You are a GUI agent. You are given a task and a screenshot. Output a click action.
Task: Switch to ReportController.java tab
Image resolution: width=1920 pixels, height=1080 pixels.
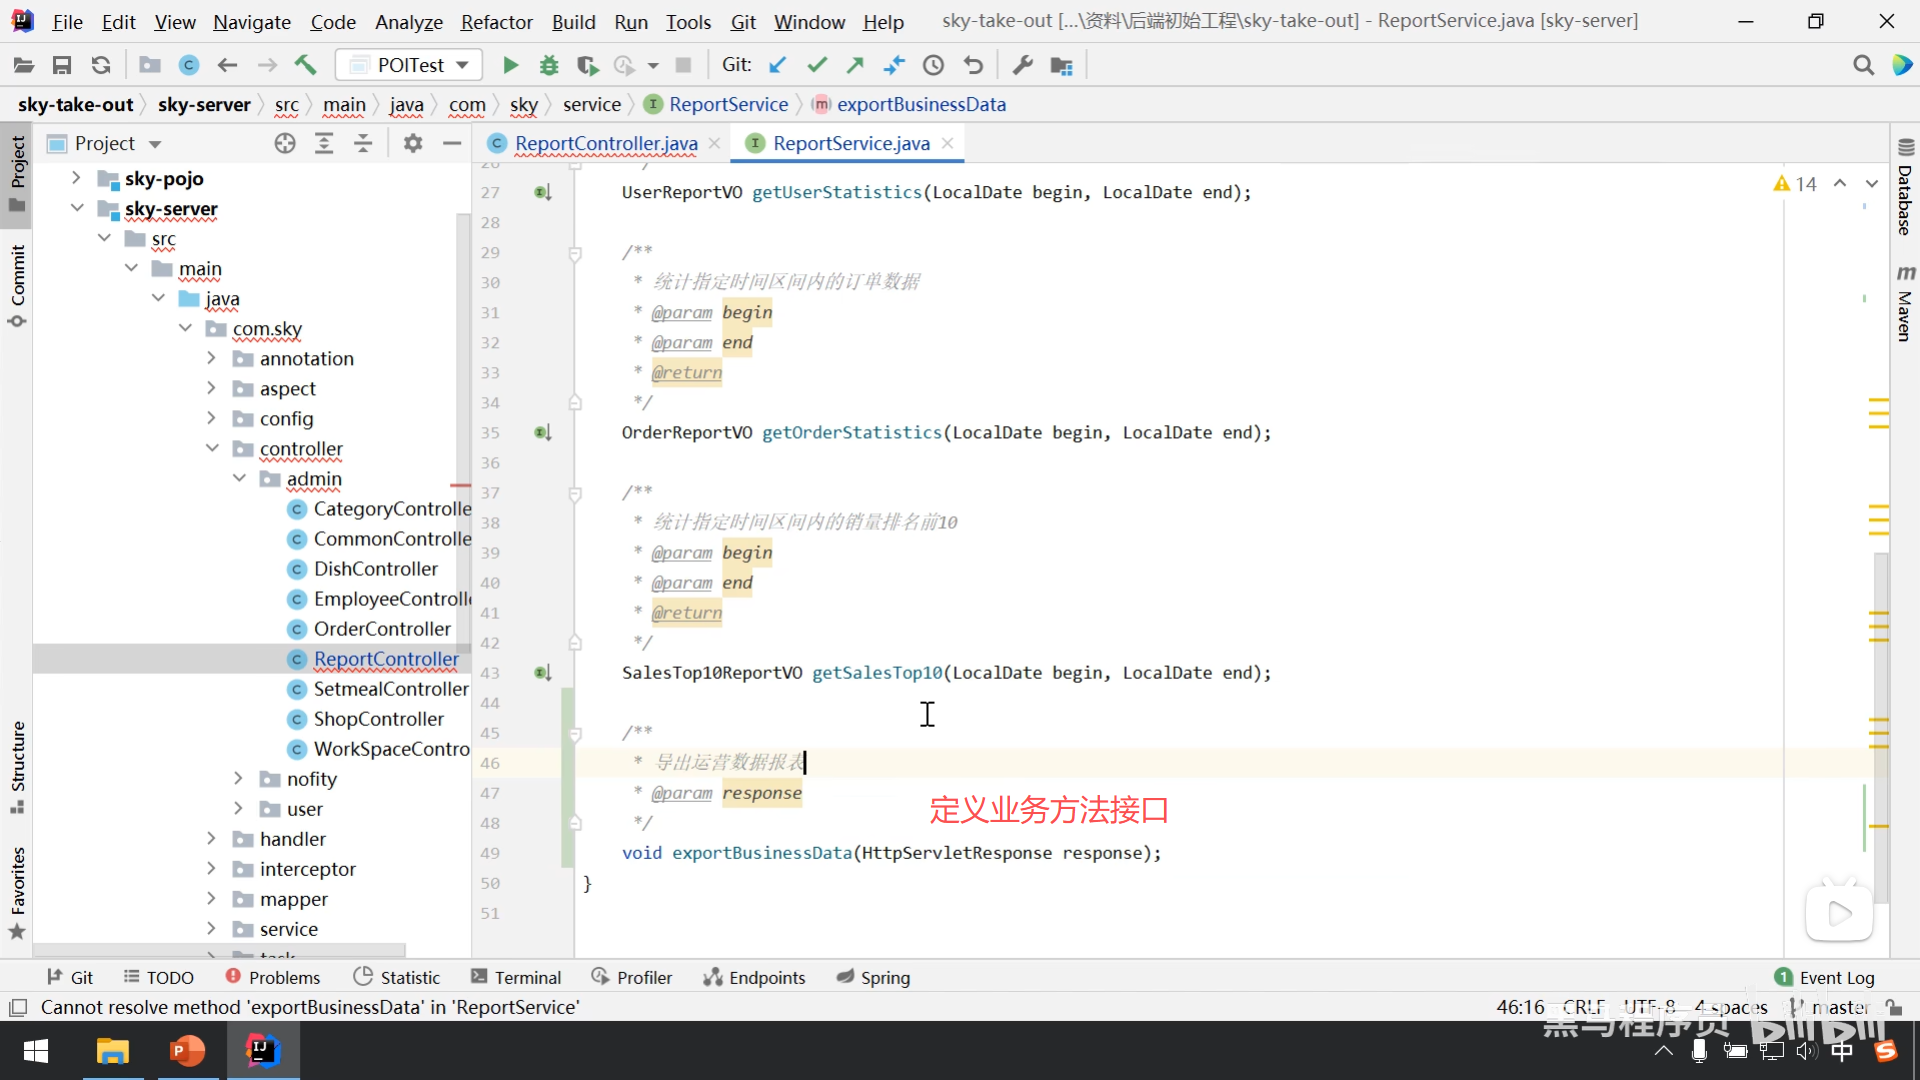(605, 144)
